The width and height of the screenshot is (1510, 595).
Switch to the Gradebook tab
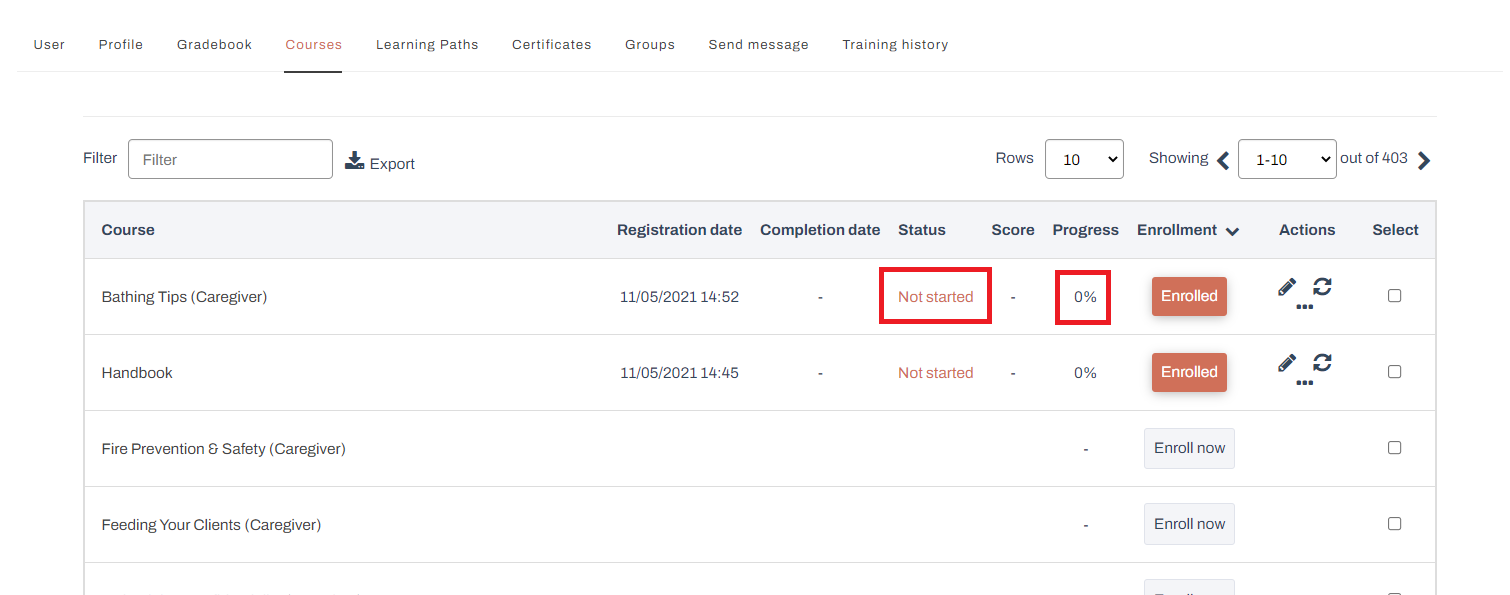(x=214, y=44)
